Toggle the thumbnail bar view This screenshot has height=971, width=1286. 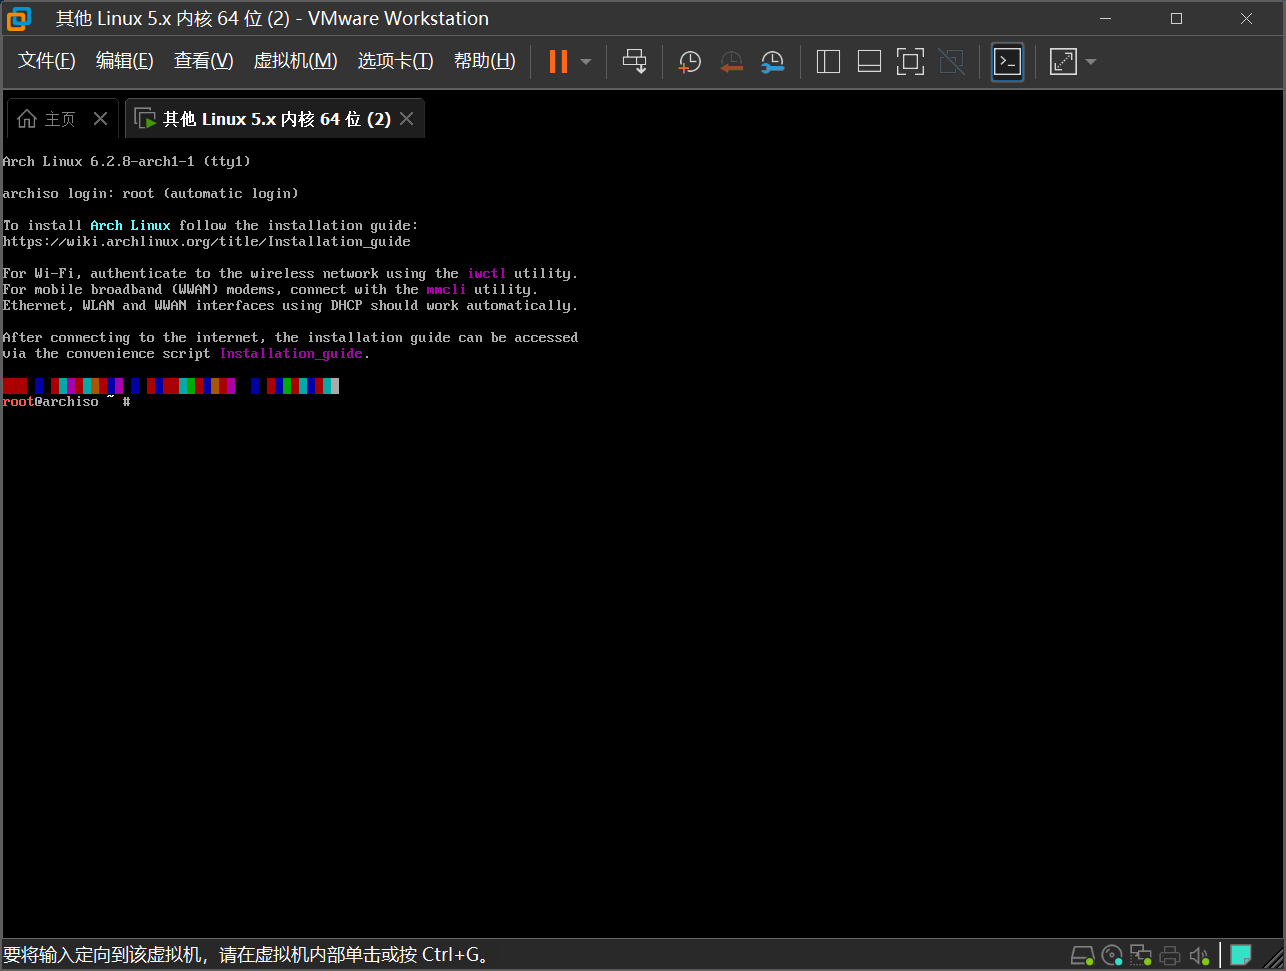pos(869,62)
